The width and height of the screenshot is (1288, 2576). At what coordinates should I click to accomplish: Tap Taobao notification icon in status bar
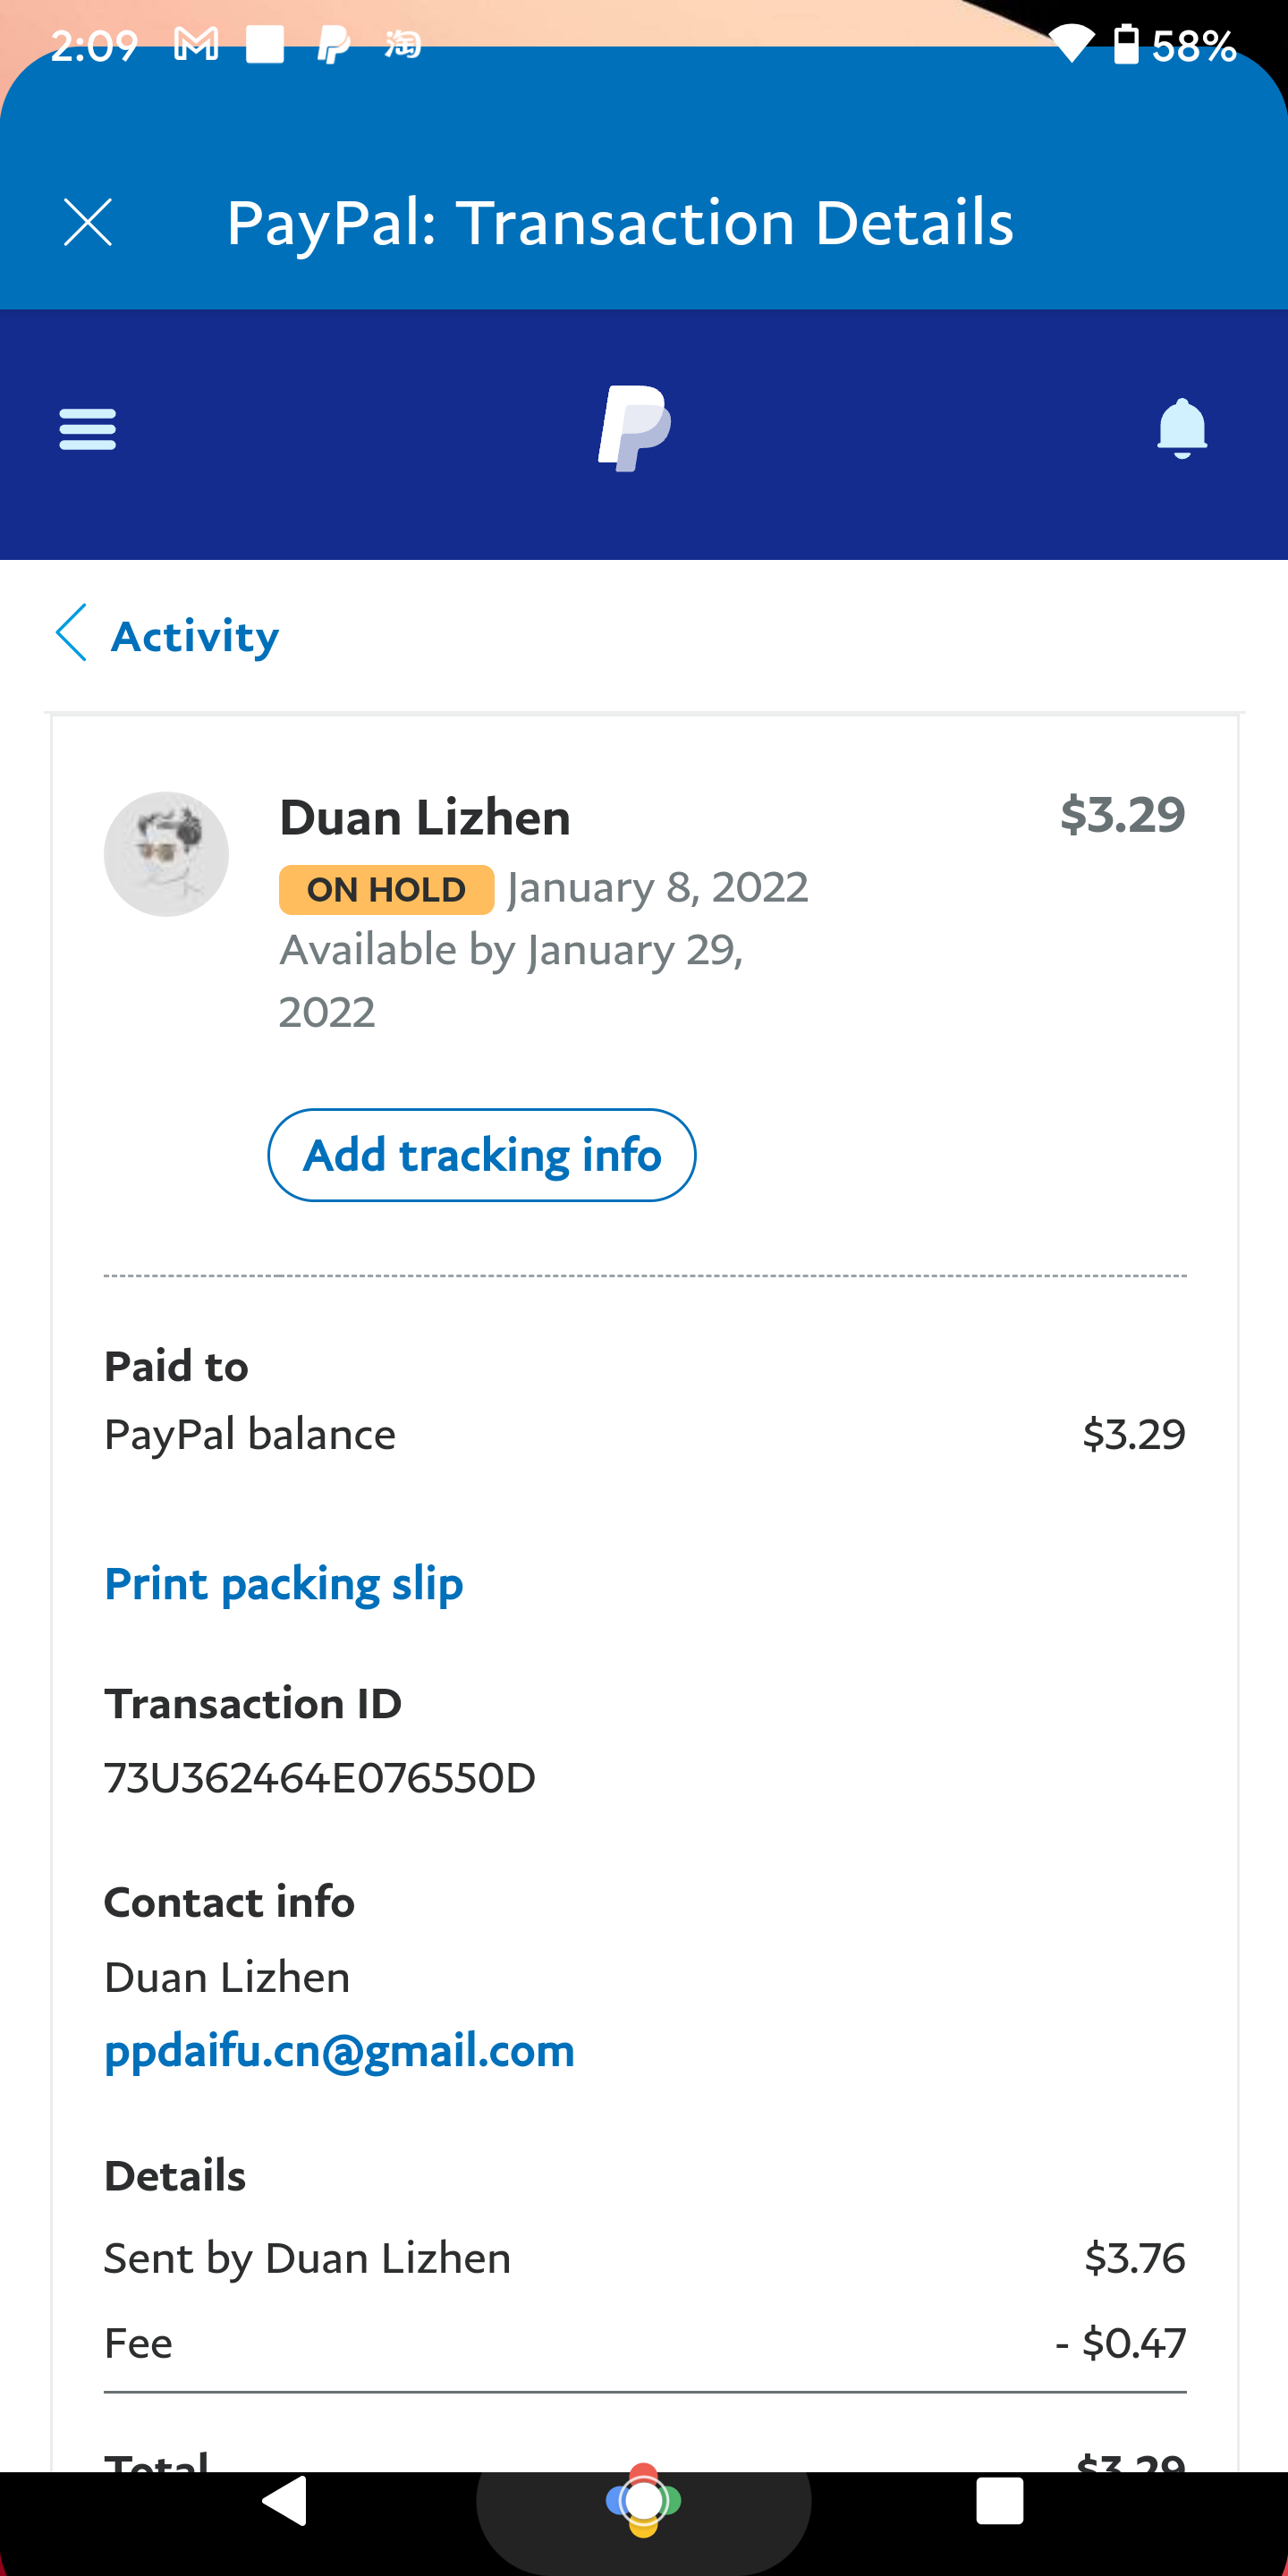coord(403,45)
